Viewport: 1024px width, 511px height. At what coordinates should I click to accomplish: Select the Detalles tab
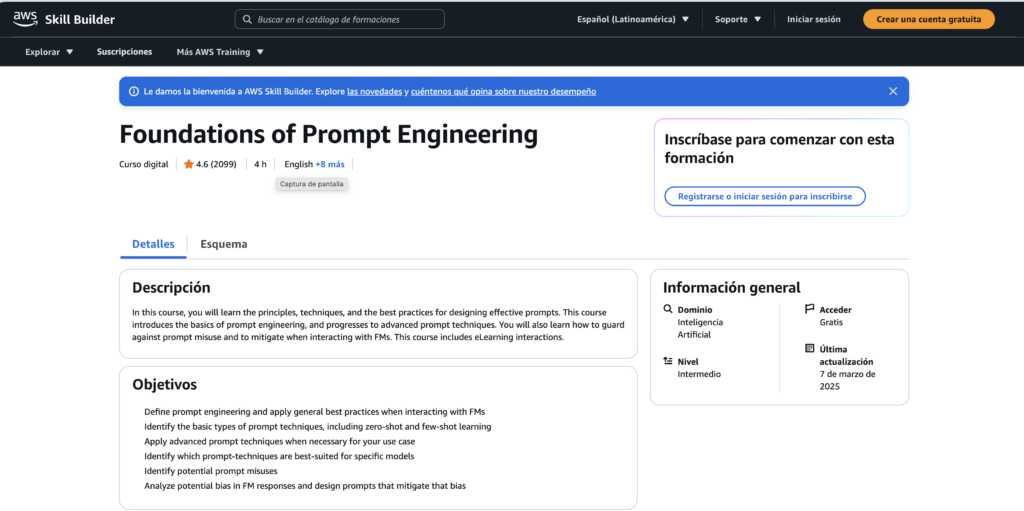[153, 244]
